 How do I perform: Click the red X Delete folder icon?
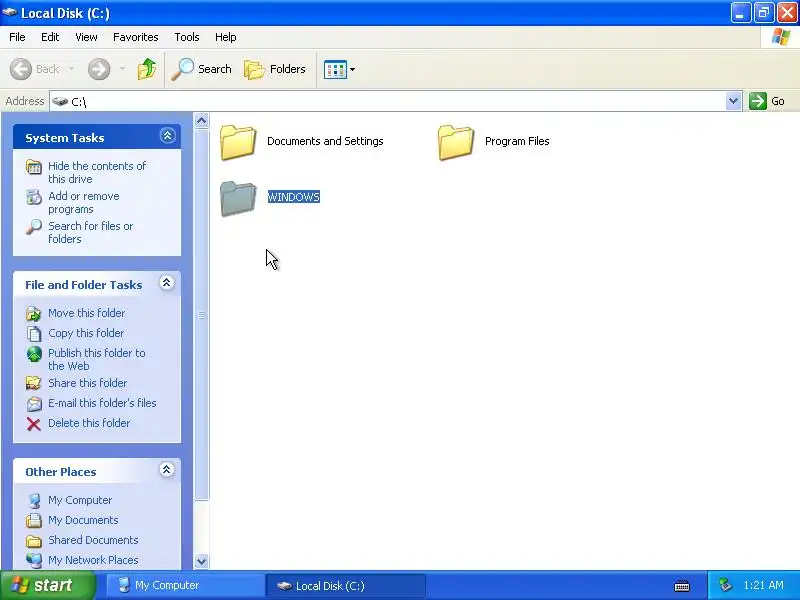click(34, 424)
